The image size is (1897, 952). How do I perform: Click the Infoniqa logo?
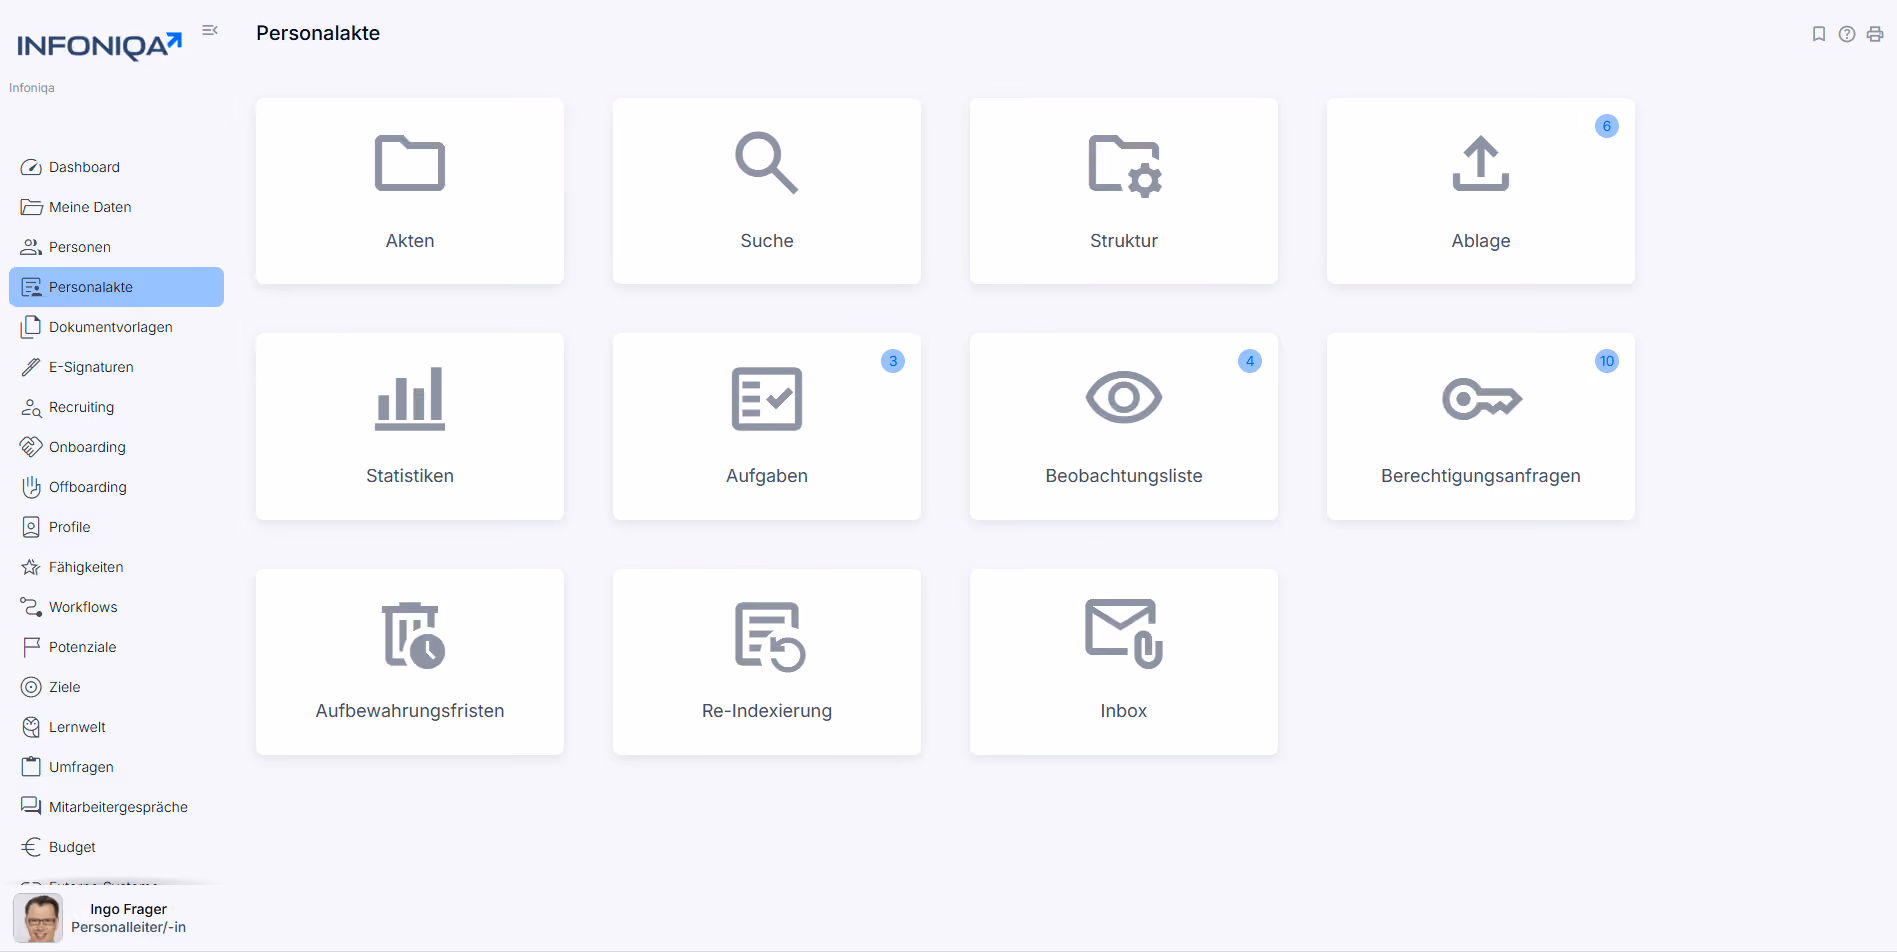100,46
